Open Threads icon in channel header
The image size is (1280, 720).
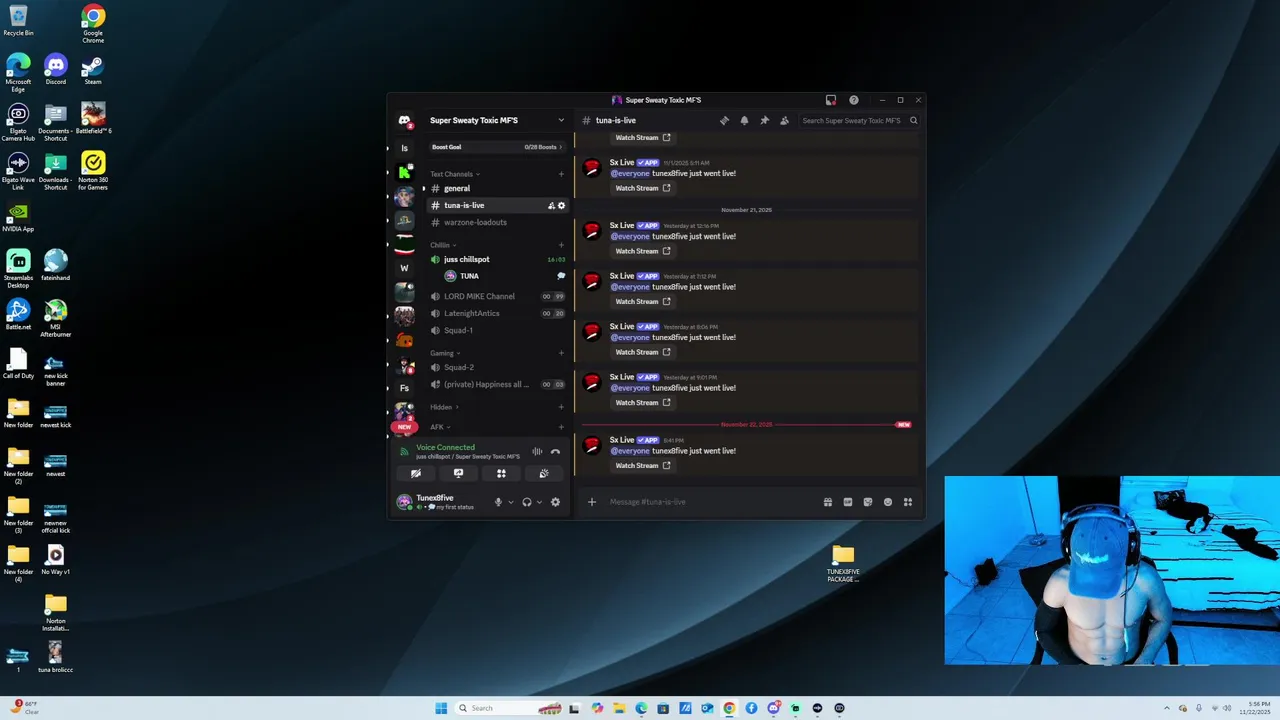pos(724,120)
